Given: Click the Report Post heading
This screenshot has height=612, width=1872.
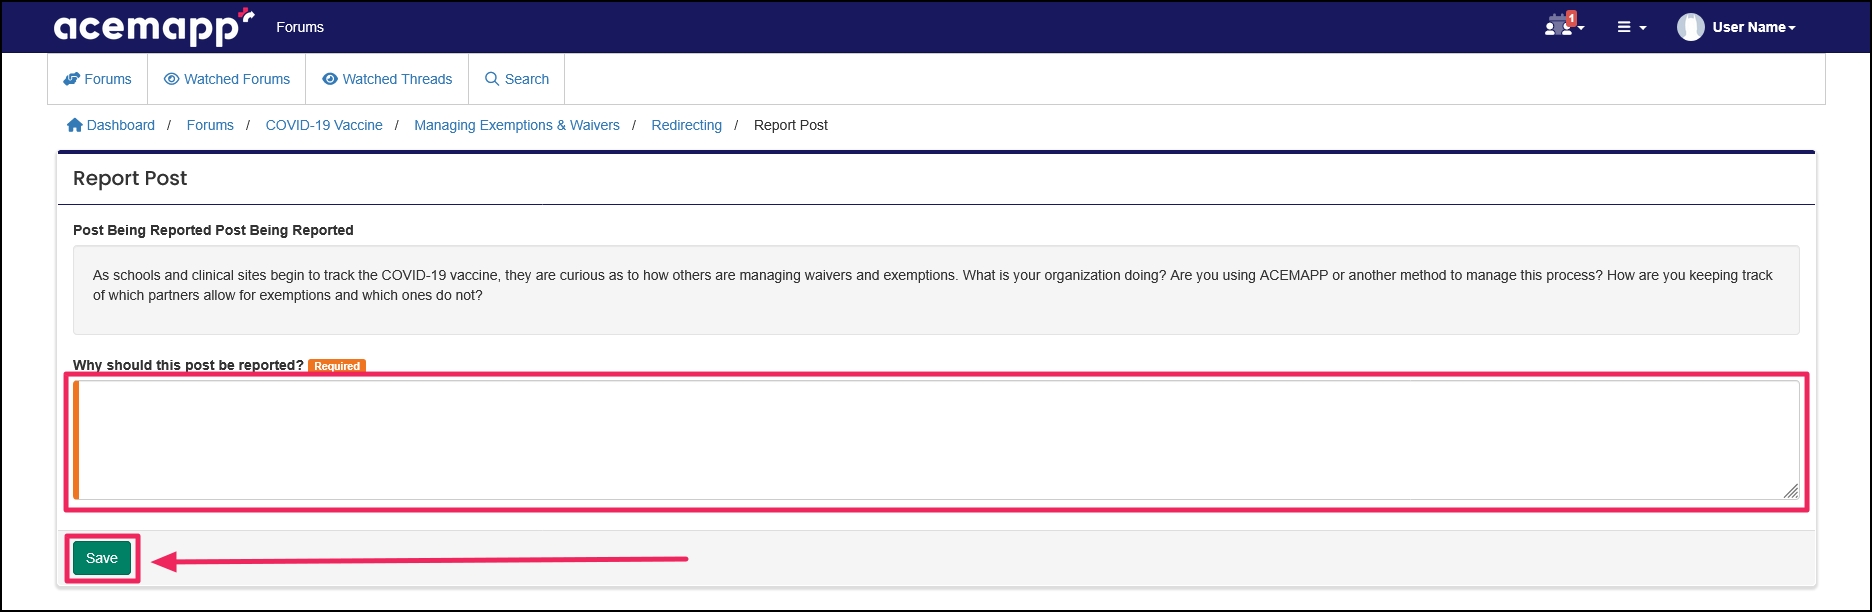Looking at the screenshot, I should (130, 178).
